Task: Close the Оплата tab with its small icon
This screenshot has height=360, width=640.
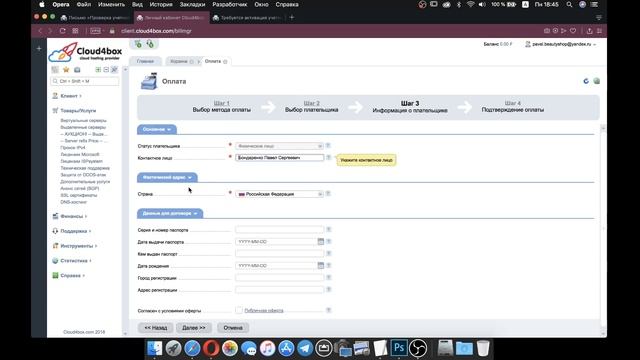Action: 225,62
